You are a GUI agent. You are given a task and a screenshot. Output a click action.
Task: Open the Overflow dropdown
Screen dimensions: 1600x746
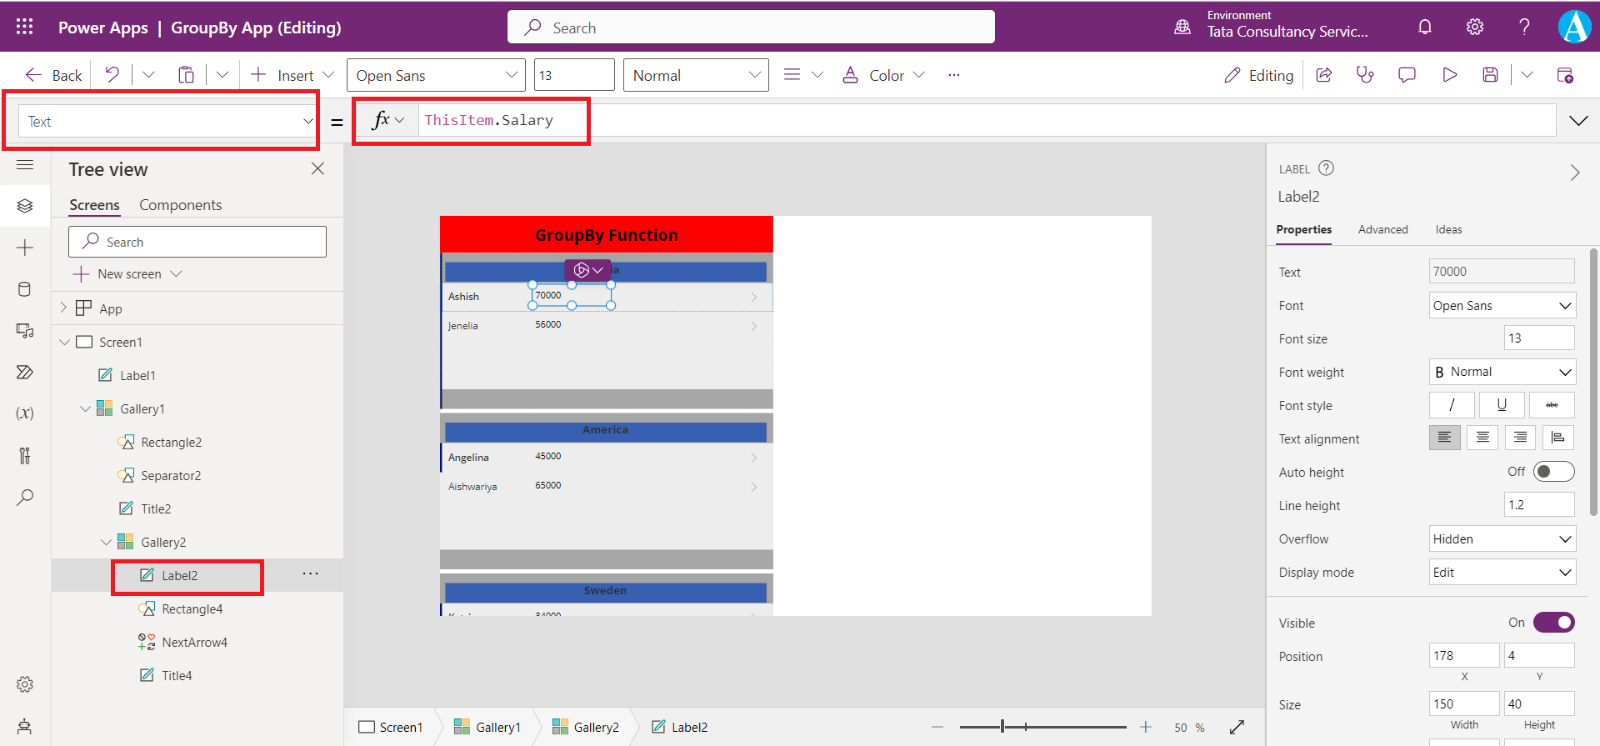(1501, 539)
